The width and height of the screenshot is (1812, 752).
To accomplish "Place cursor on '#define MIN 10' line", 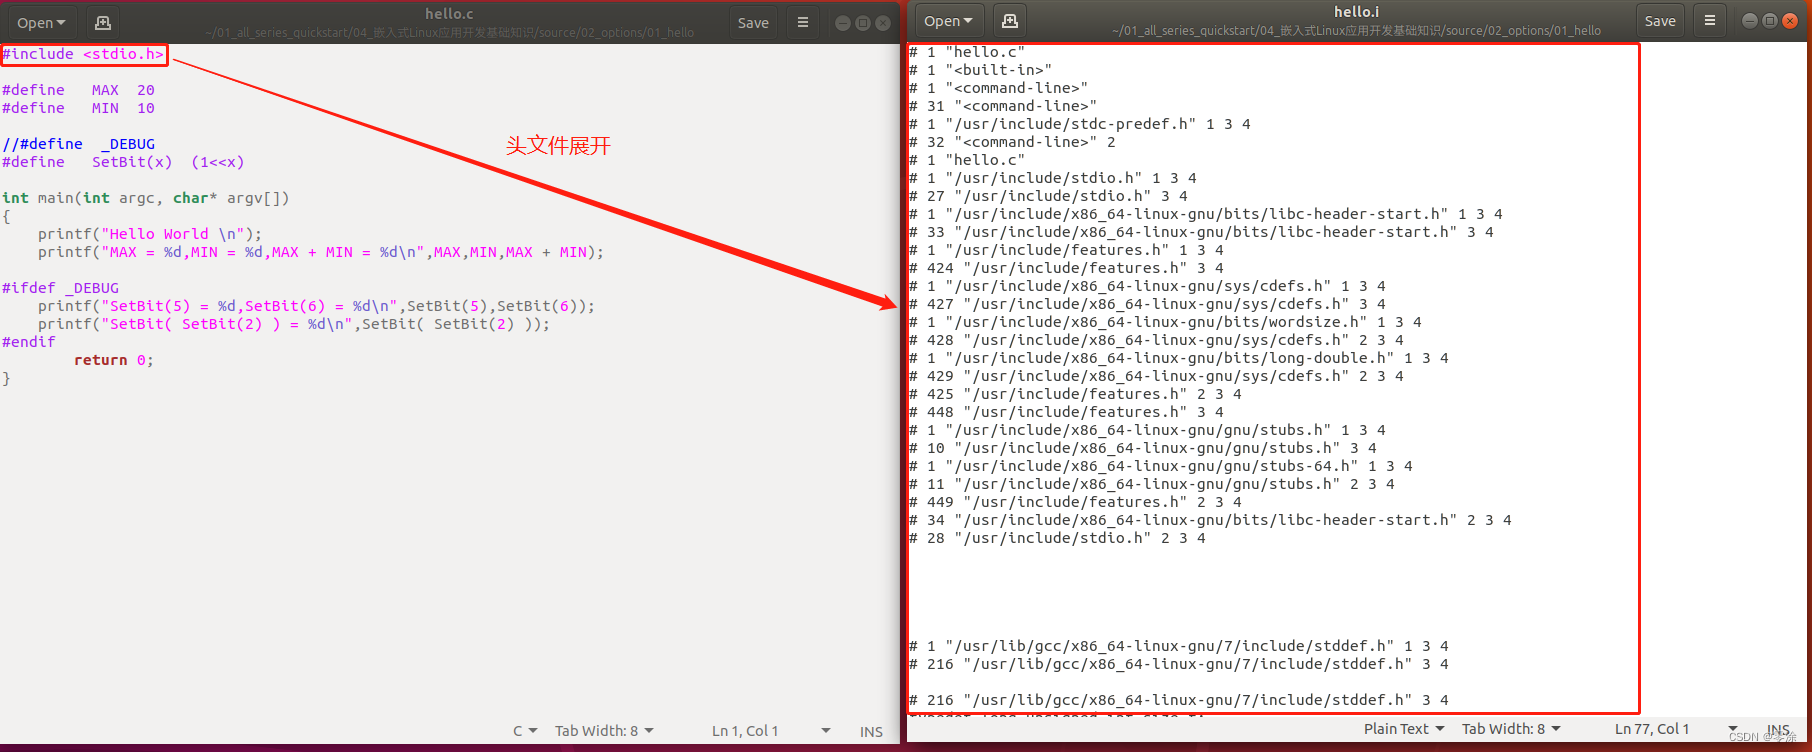I will tap(78, 108).
